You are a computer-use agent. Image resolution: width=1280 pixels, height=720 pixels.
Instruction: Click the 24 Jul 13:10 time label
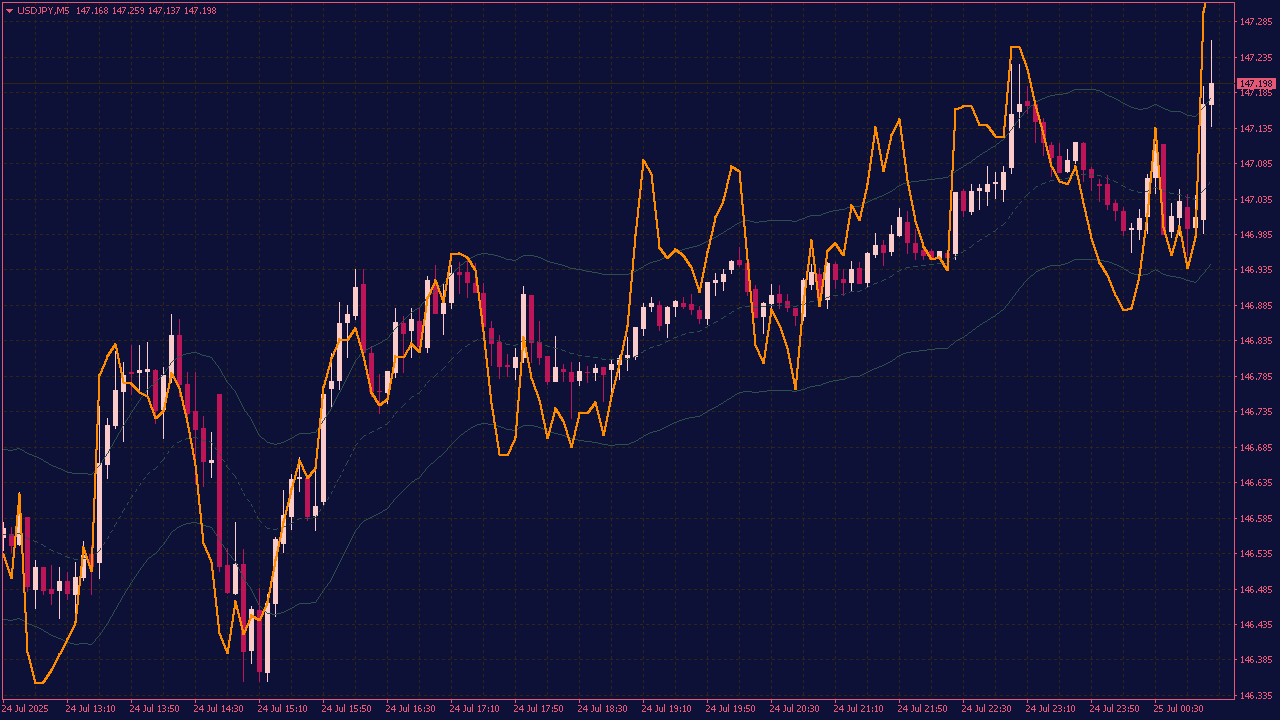(90, 708)
